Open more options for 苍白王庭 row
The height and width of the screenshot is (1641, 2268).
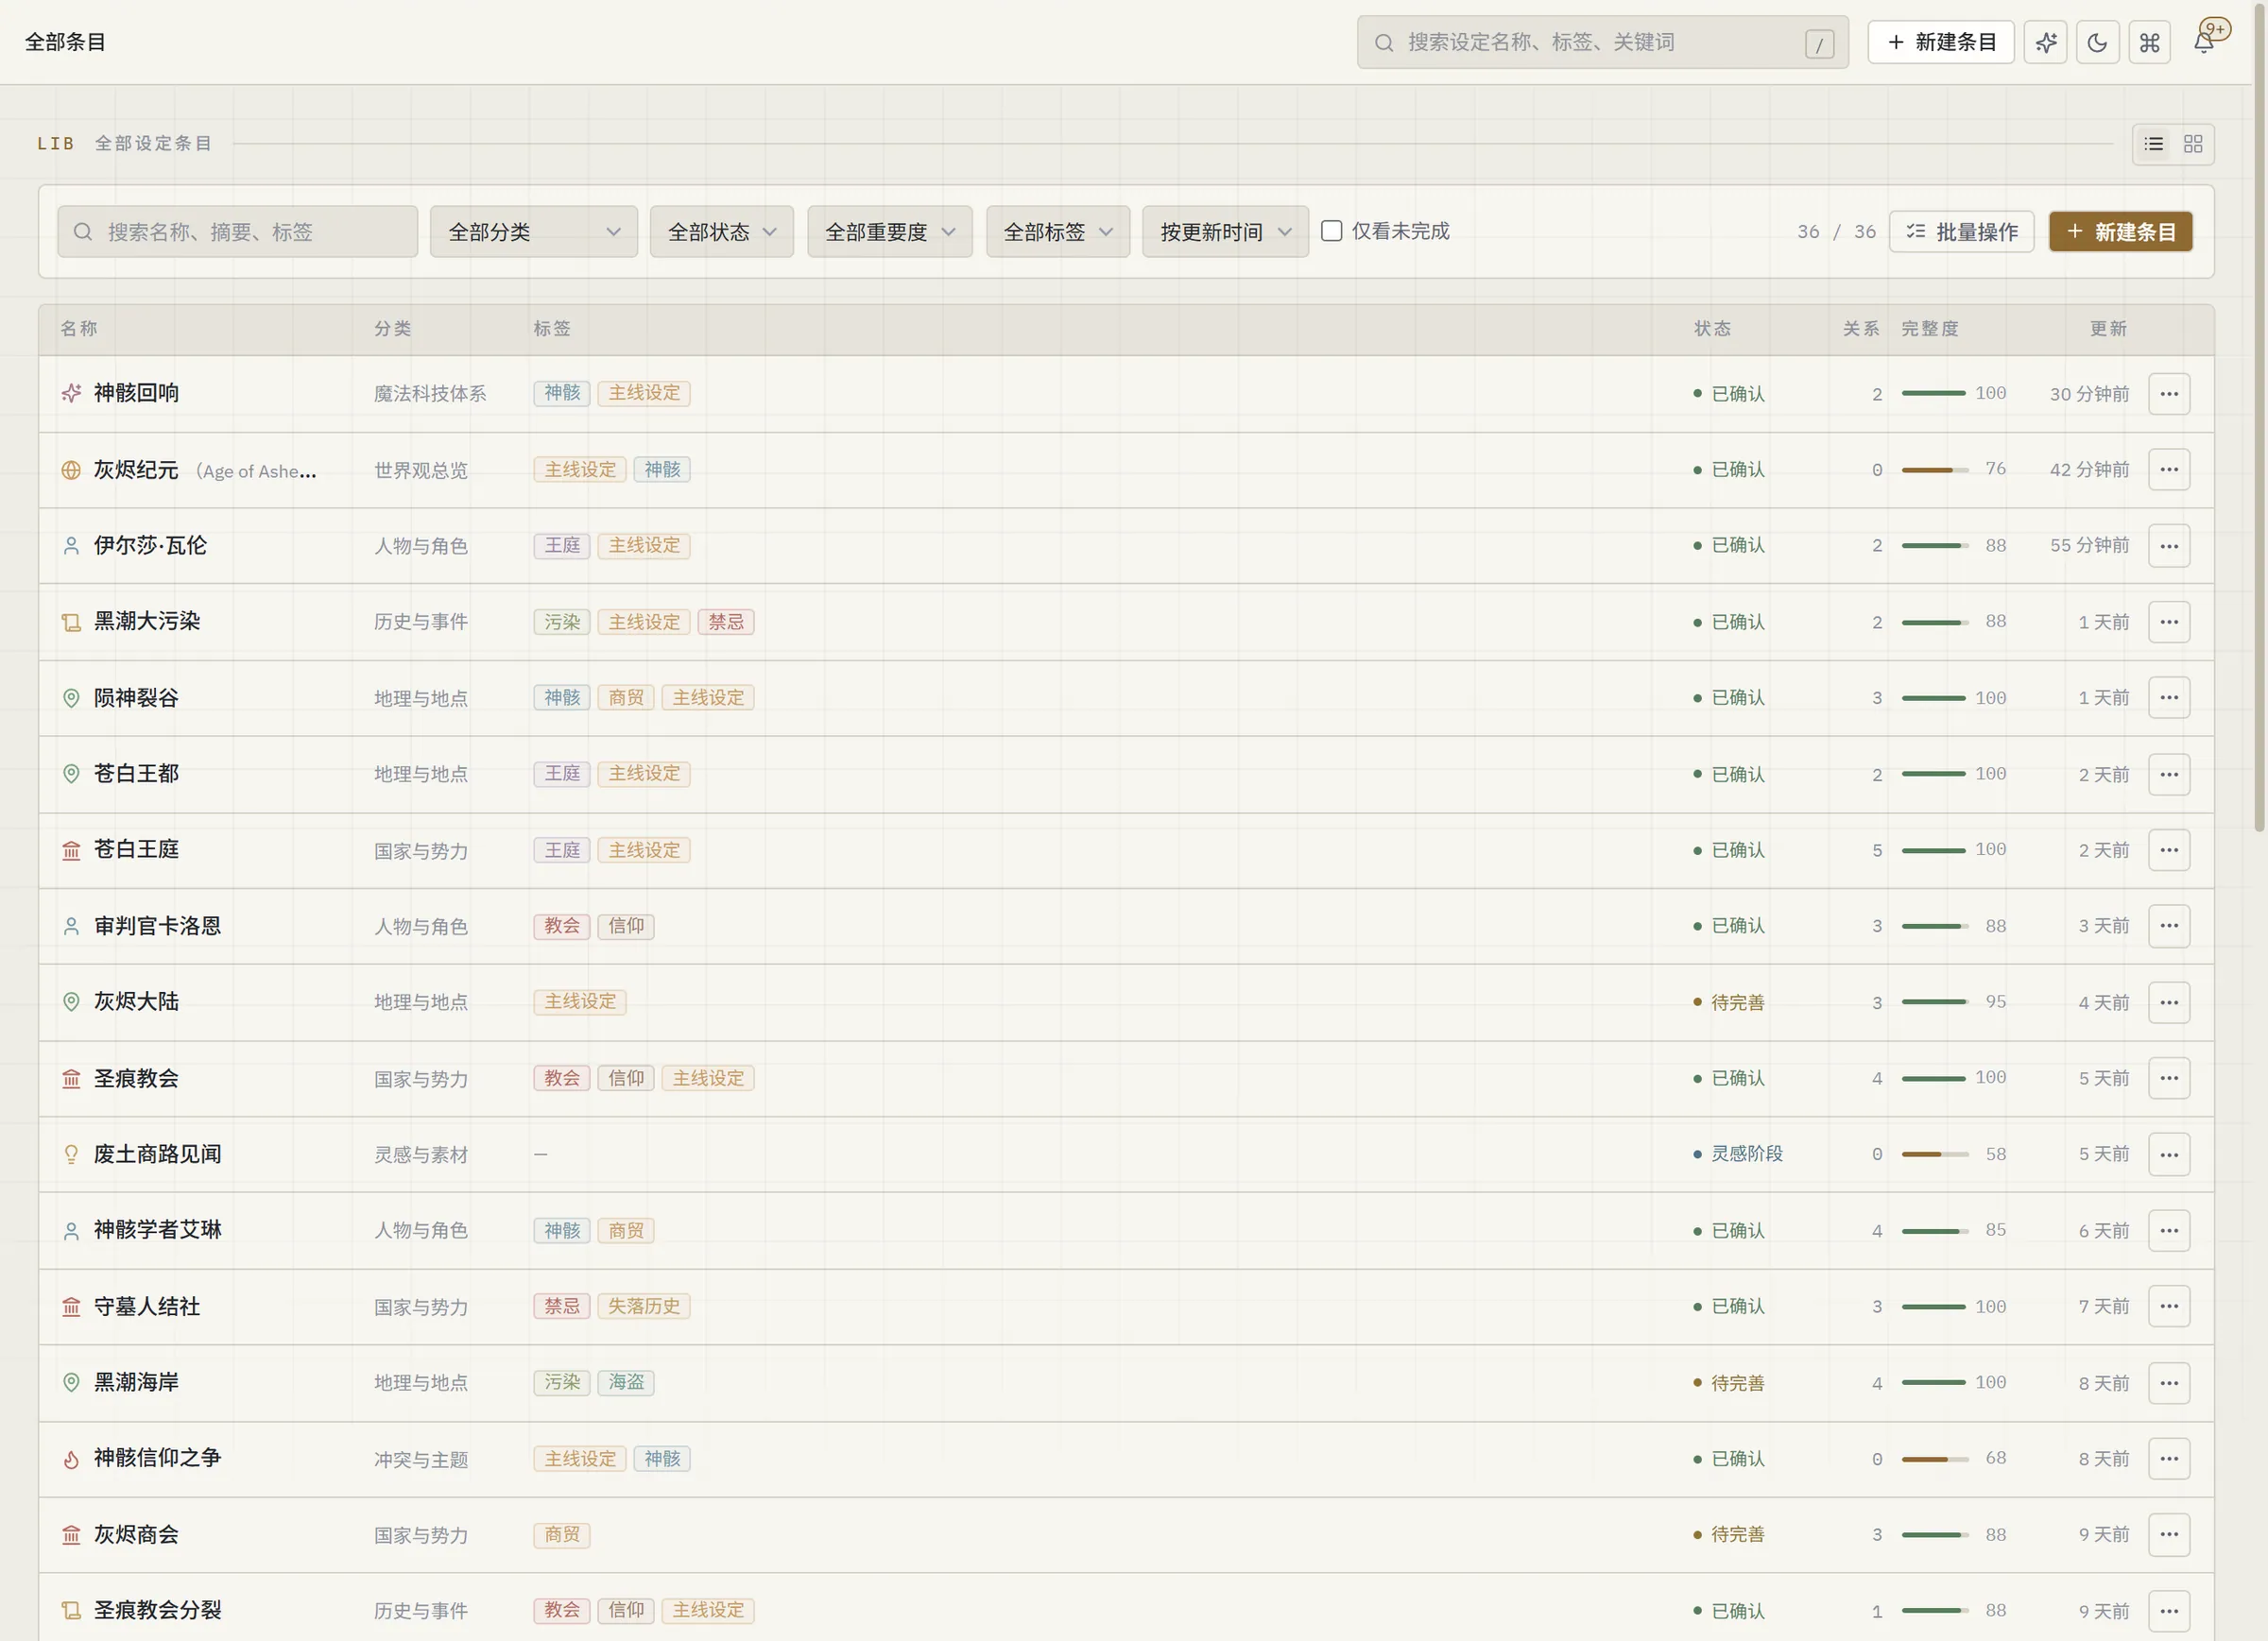(x=2169, y=850)
